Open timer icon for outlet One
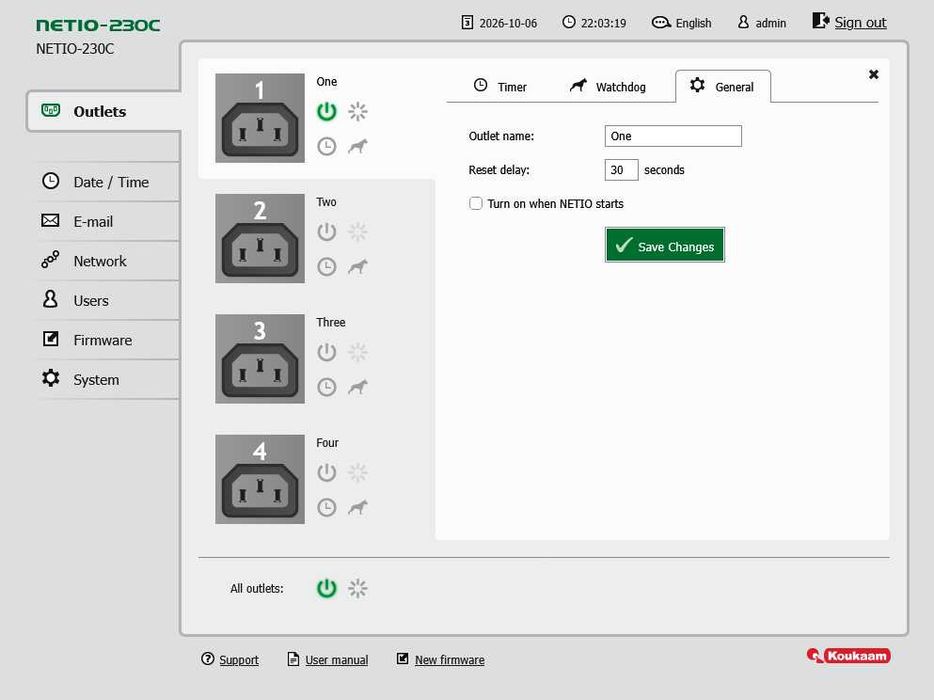This screenshot has height=700, width=934. click(x=326, y=147)
